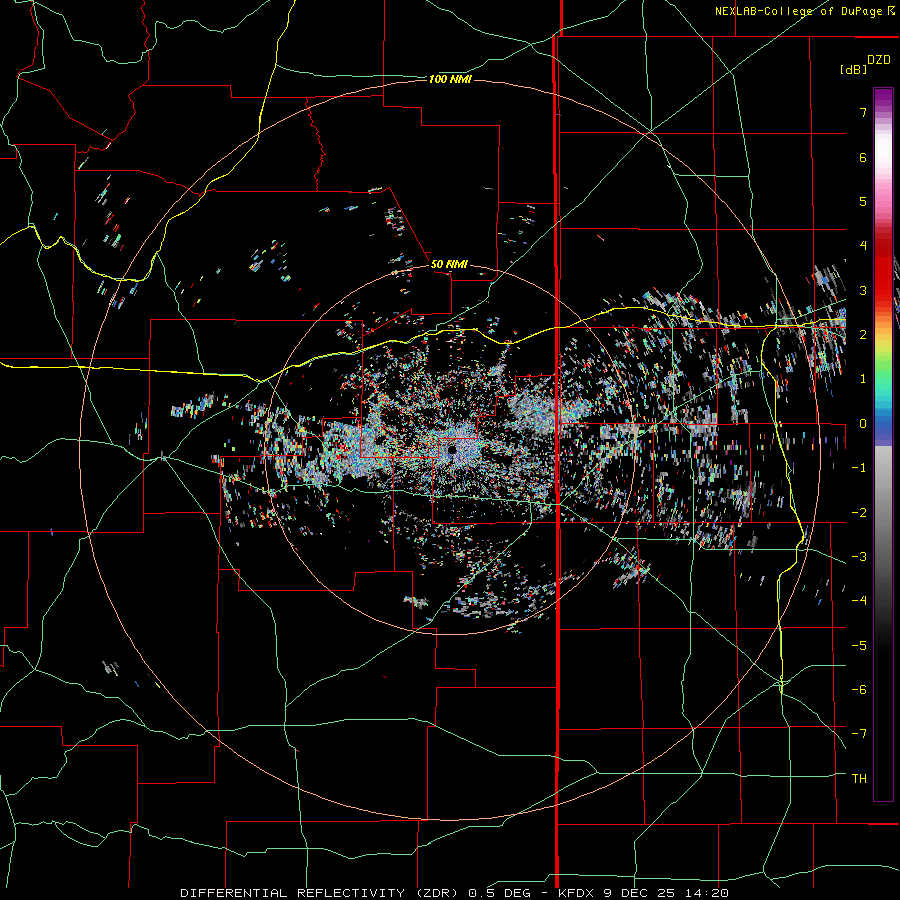Screen dimensions: 900x900
Task: Click the 50 NMI range ring label
Action: [x=449, y=264]
